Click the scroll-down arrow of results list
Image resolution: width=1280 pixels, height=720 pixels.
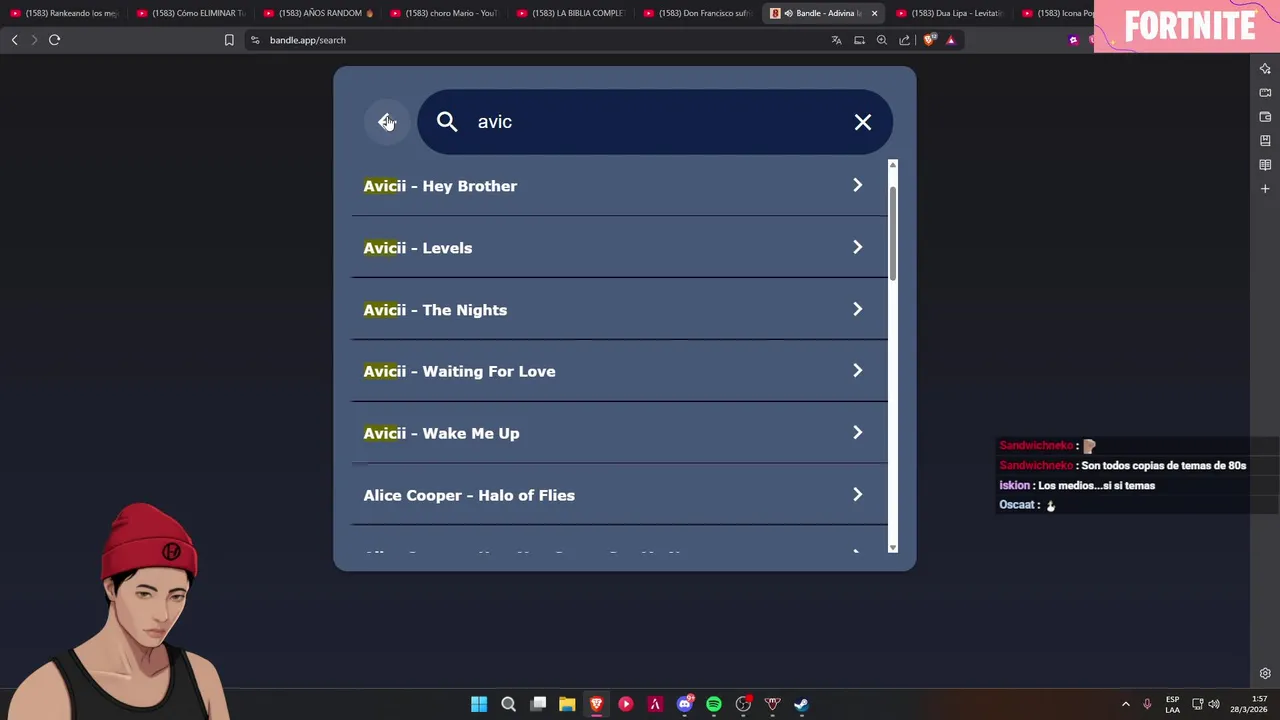893,547
